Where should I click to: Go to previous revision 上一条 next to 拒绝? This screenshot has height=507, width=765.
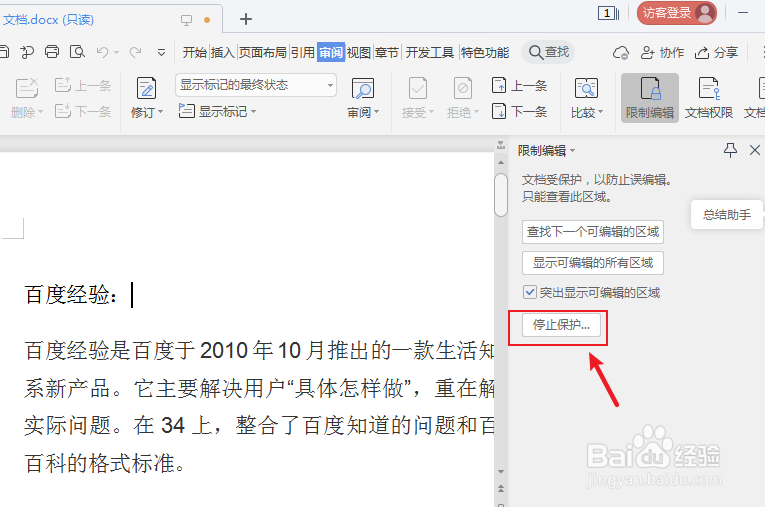[520, 85]
